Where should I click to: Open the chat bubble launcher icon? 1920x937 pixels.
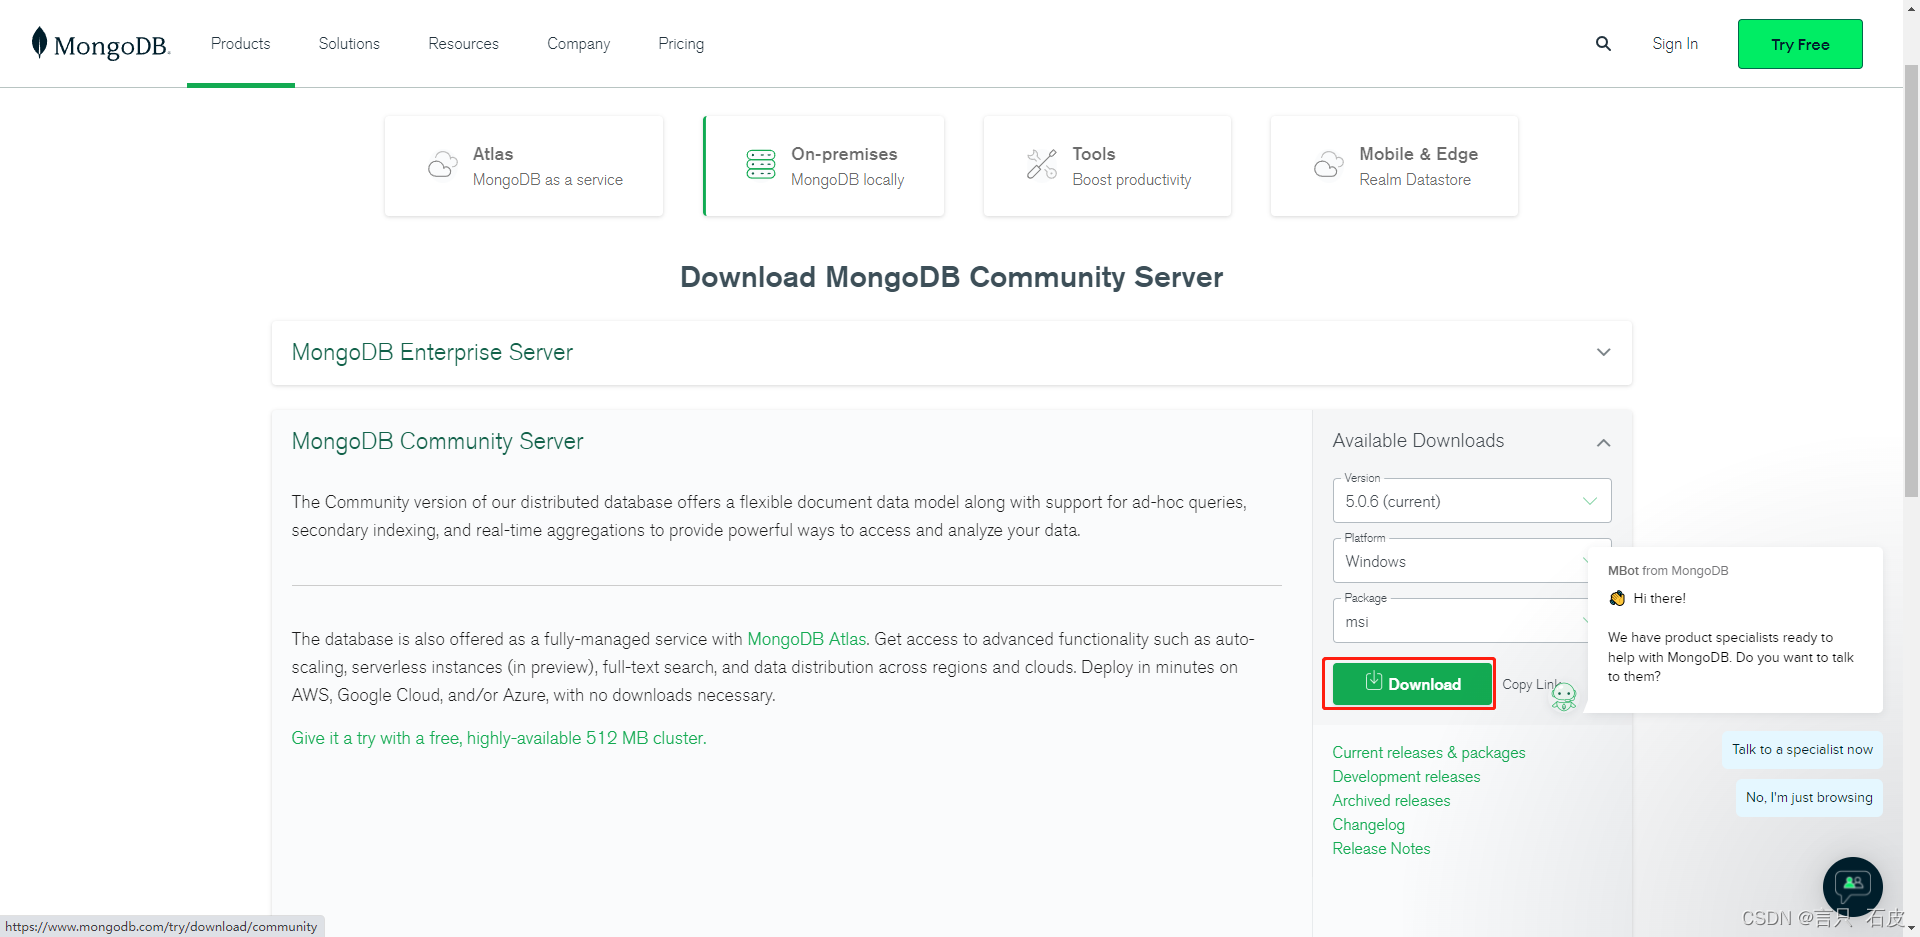[1852, 886]
